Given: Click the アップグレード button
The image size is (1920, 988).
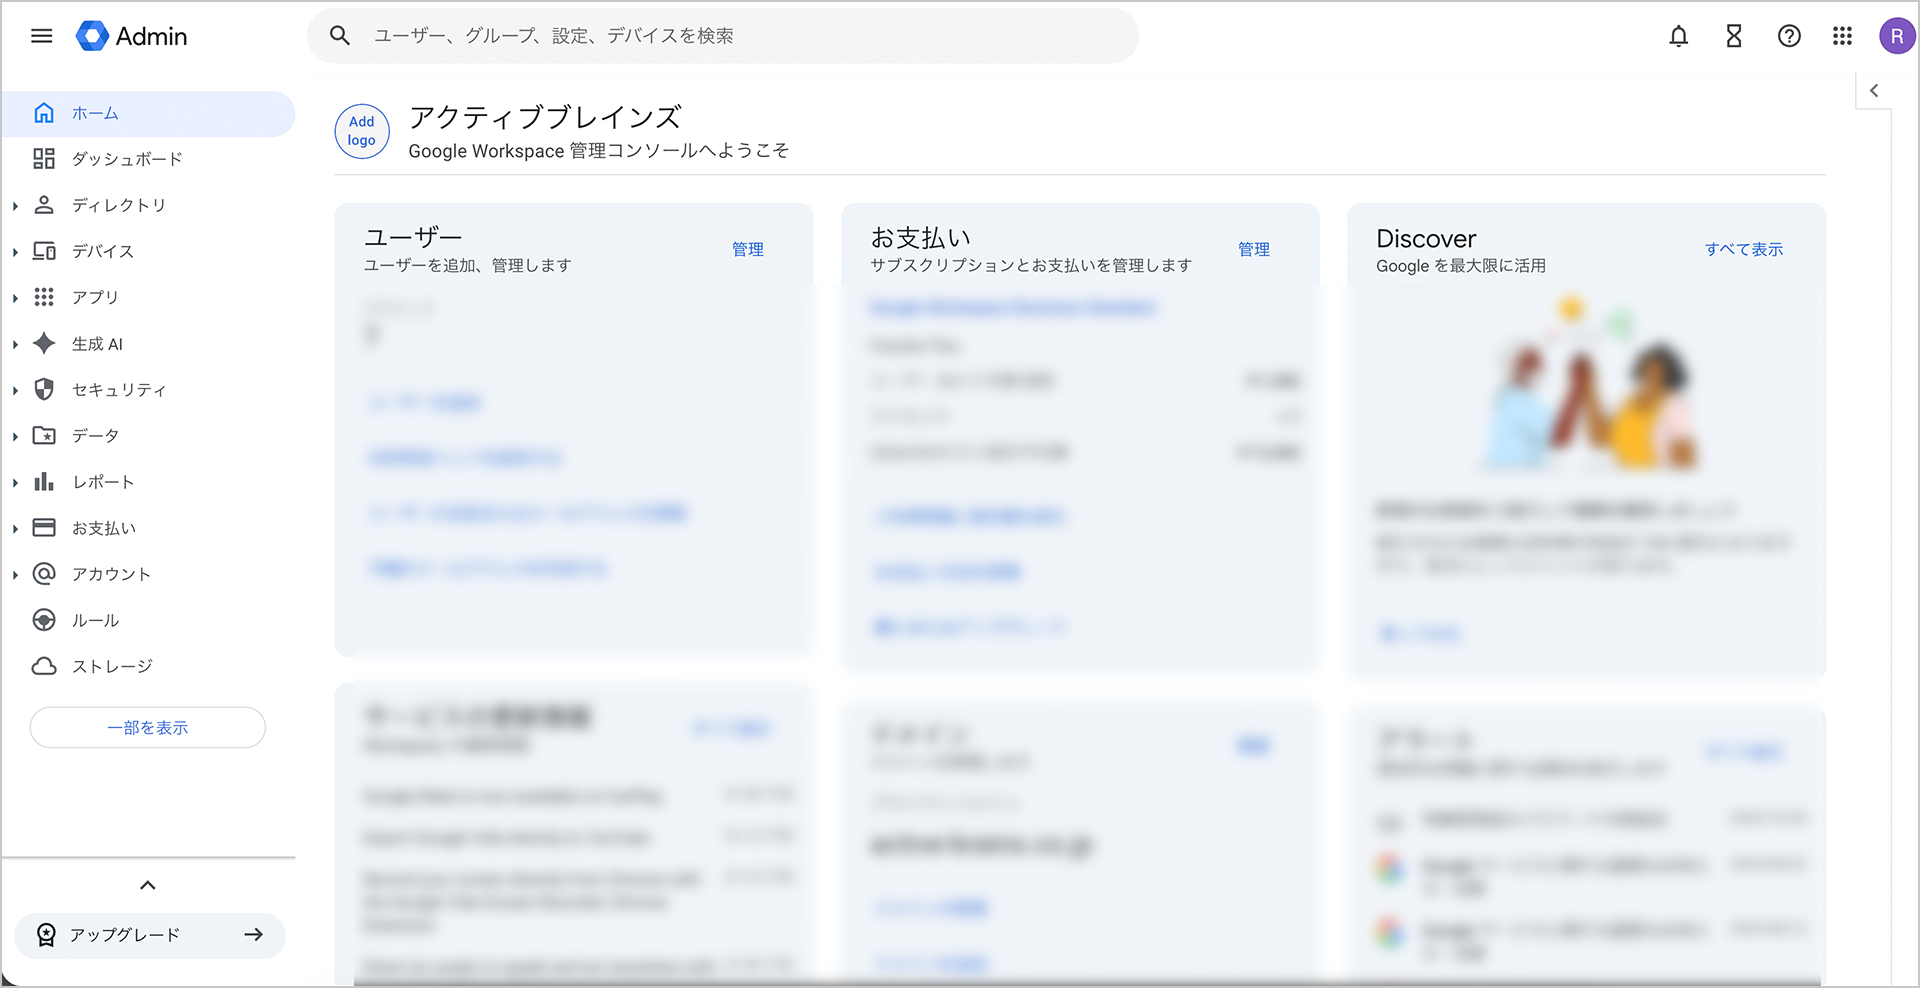Looking at the screenshot, I should [x=150, y=935].
